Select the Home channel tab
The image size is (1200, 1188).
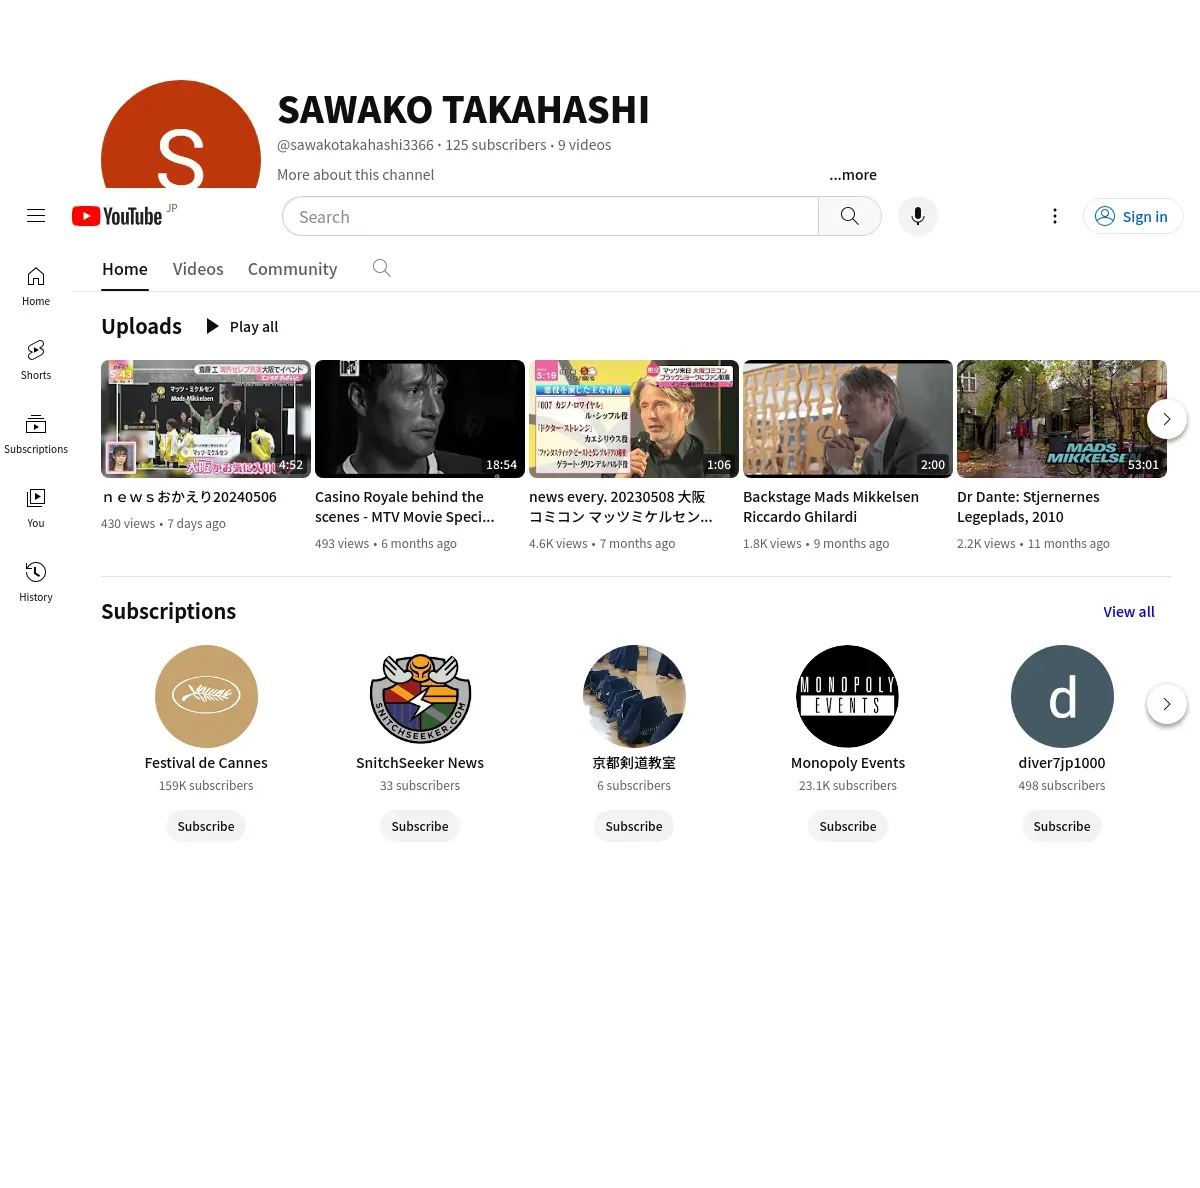point(125,269)
